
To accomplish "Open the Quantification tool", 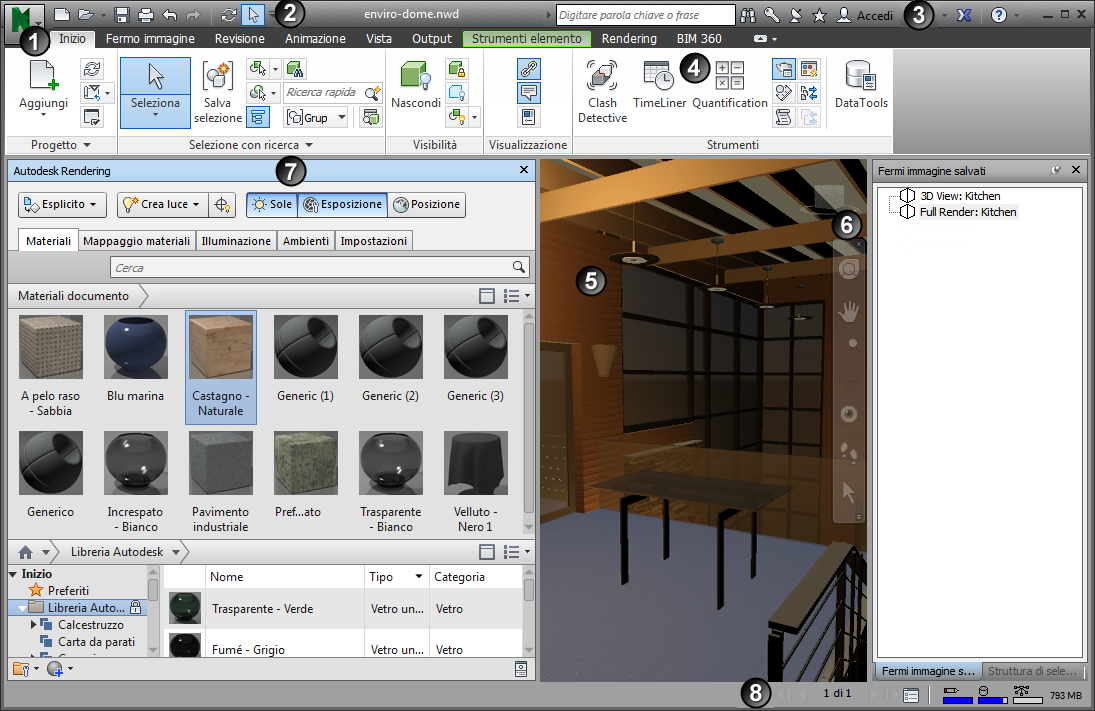I will pyautogui.click(x=730, y=85).
